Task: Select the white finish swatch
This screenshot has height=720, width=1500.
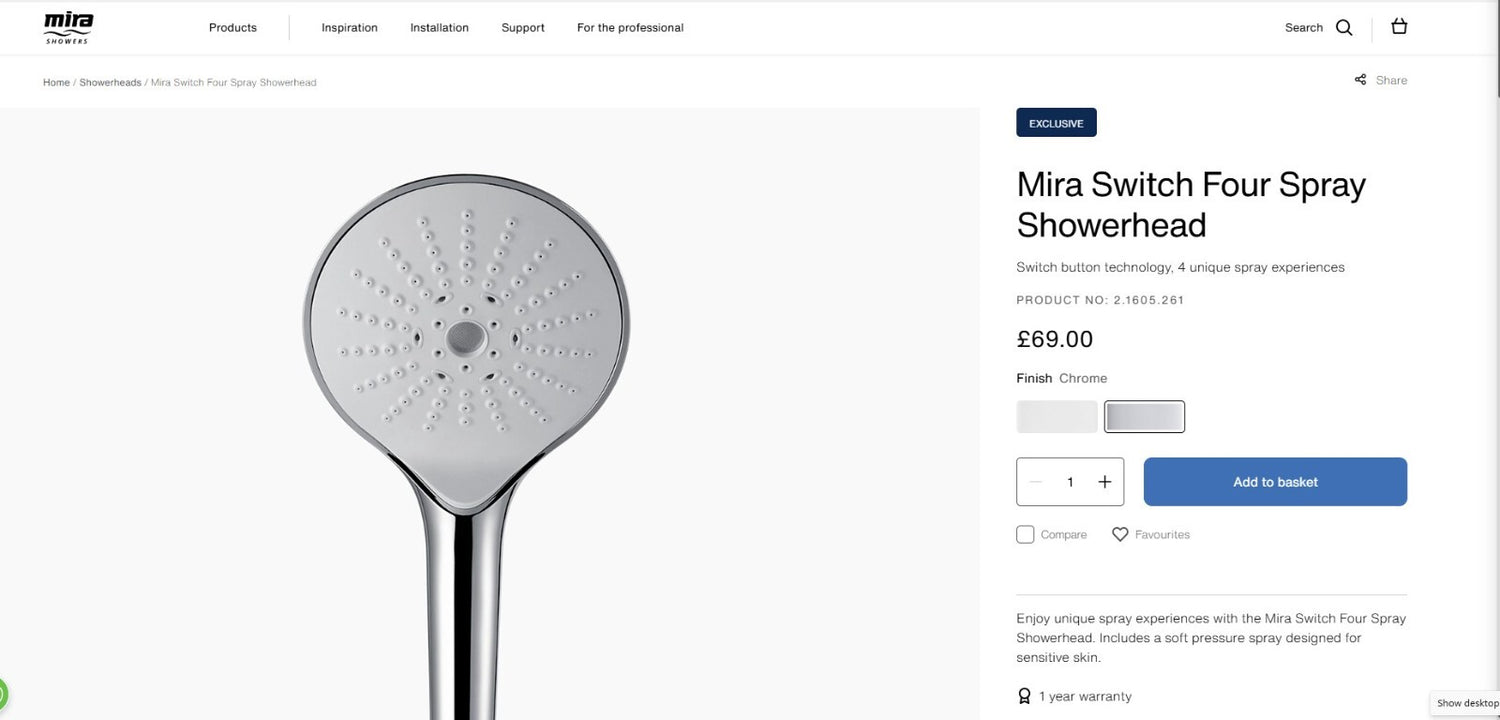Action: (1057, 417)
